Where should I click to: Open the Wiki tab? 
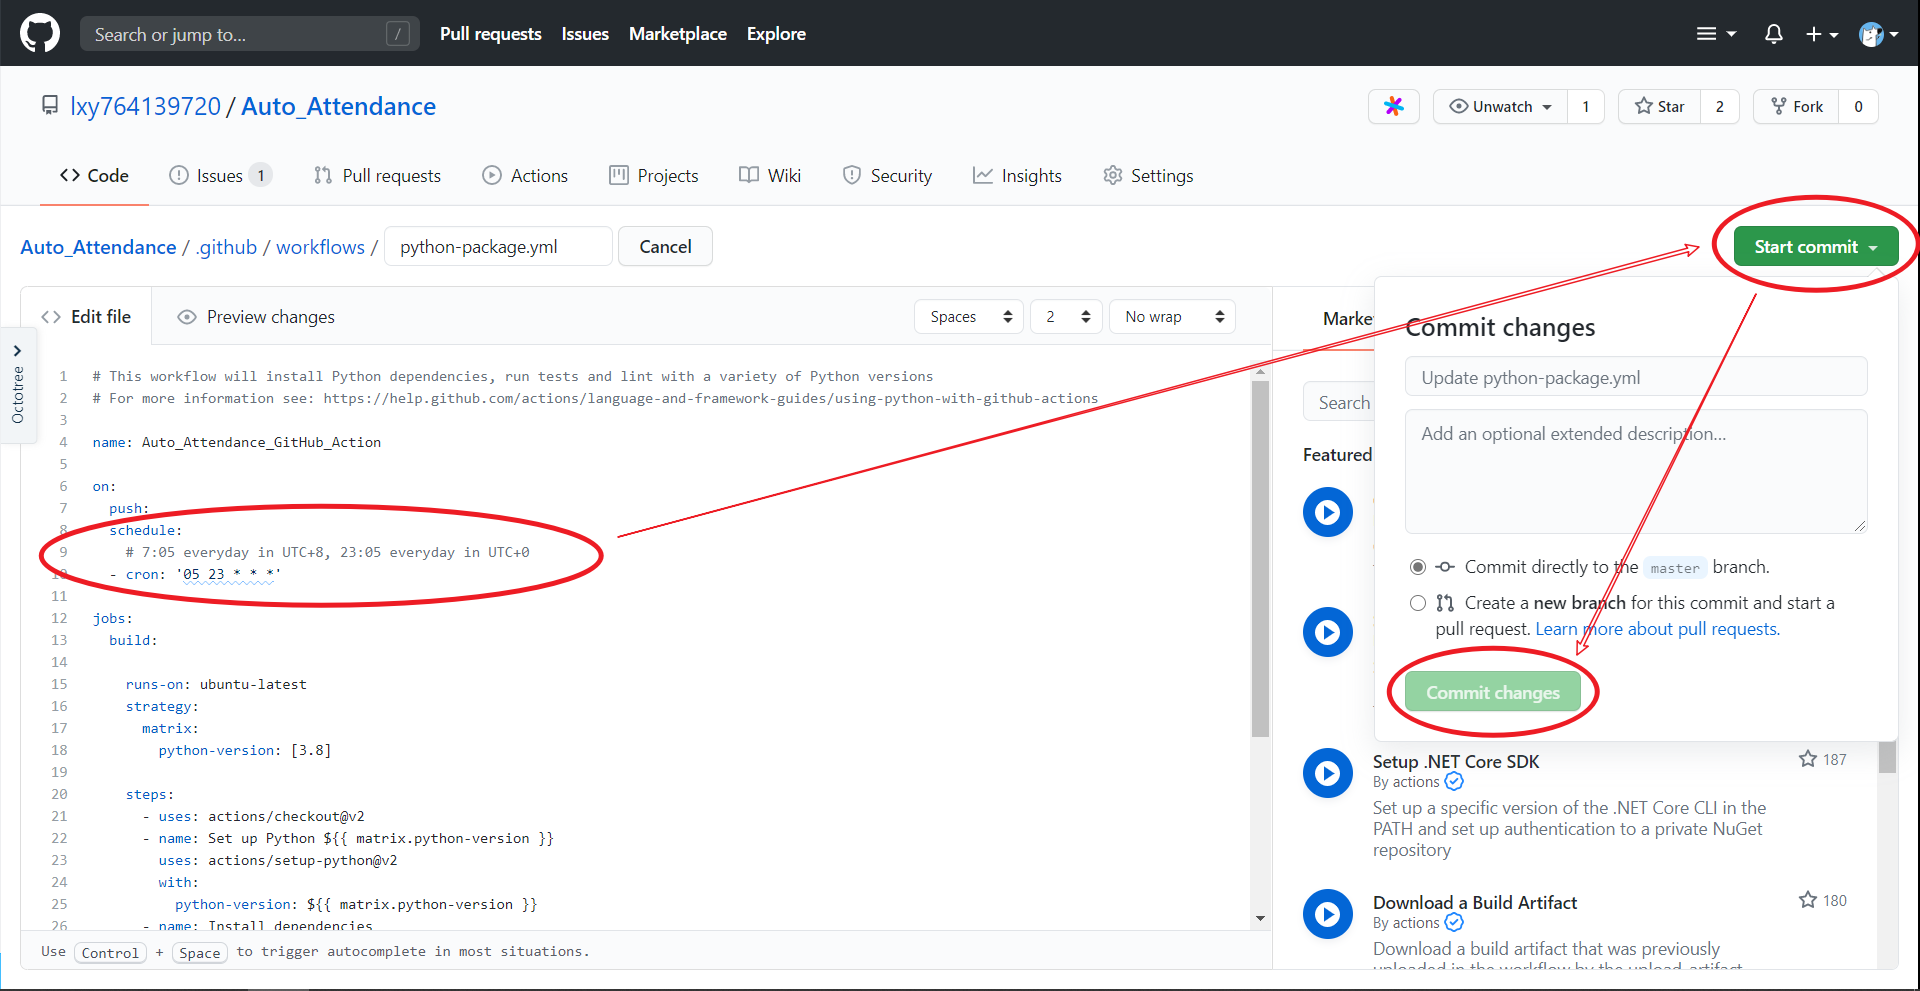click(770, 176)
